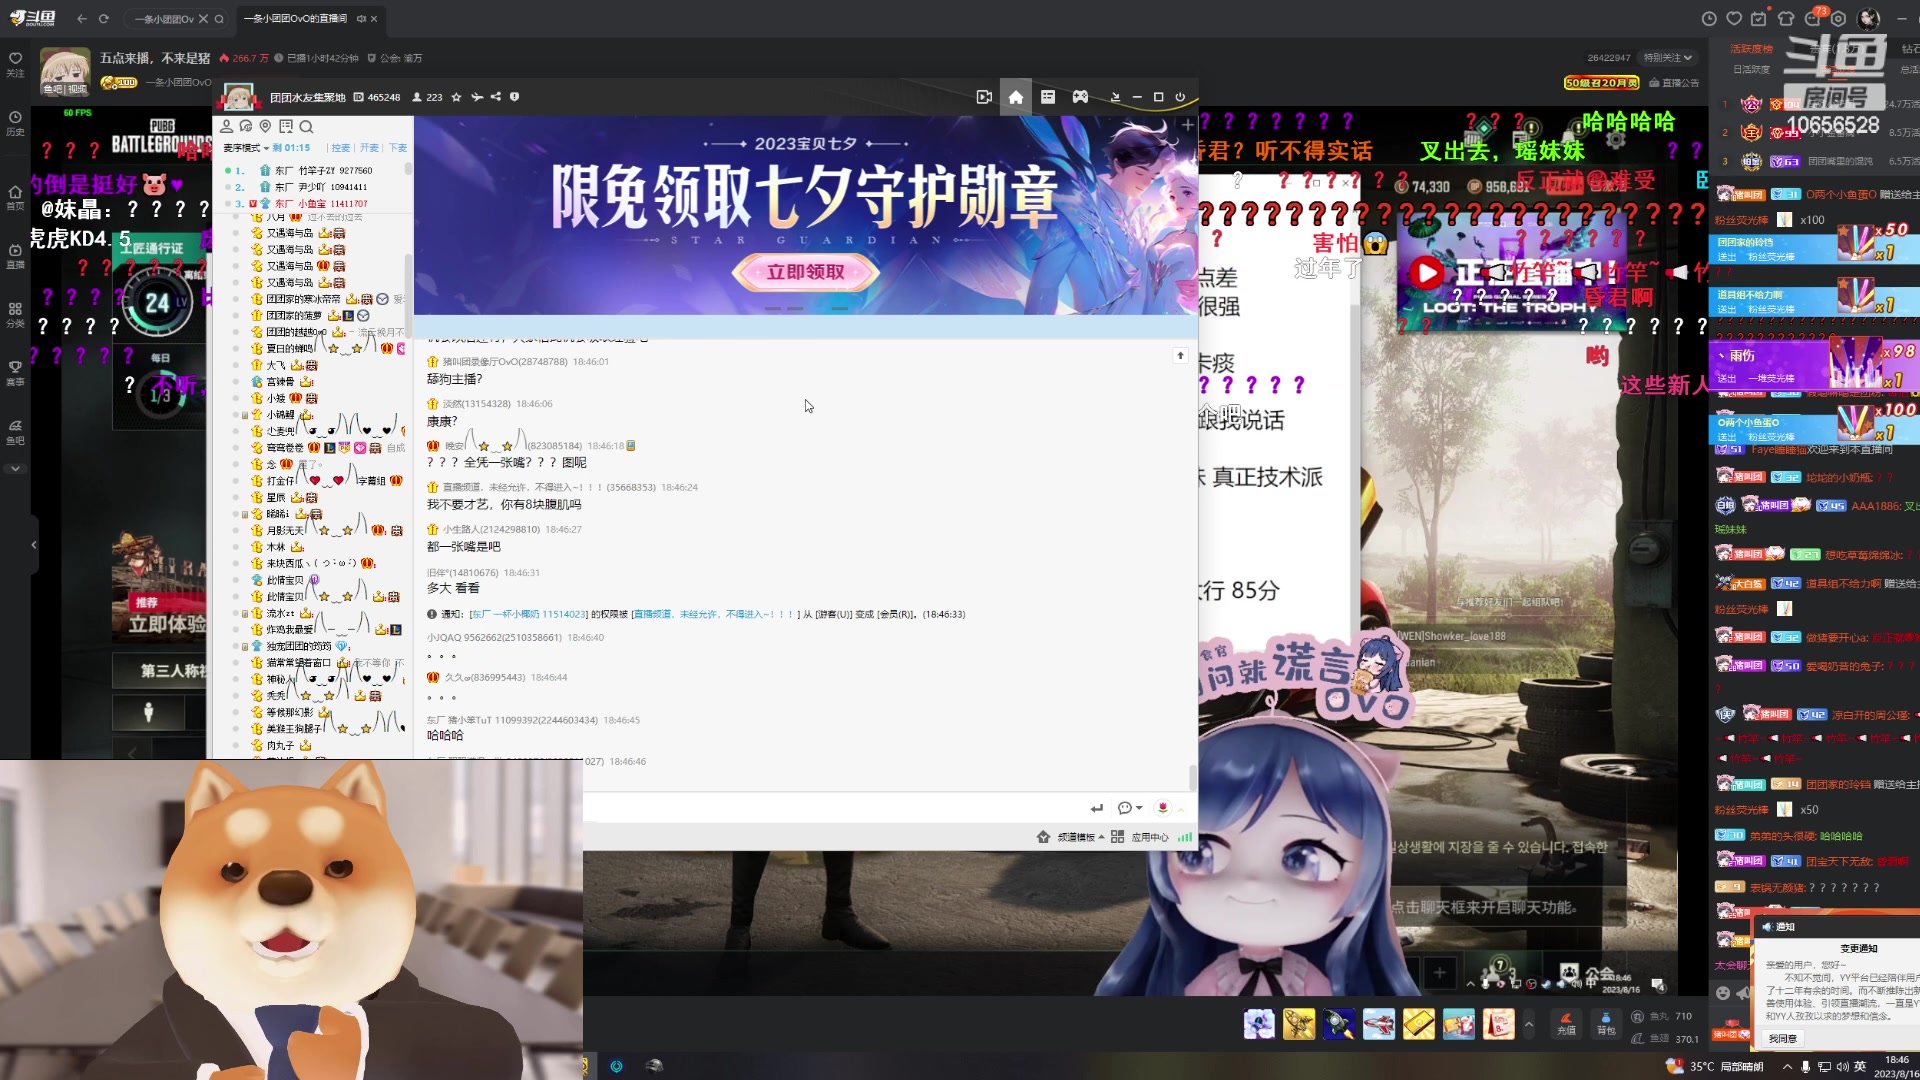Expand YY 频道模板 menu
This screenshot has height=1080, width=1920.
(x=1081, y=837)
